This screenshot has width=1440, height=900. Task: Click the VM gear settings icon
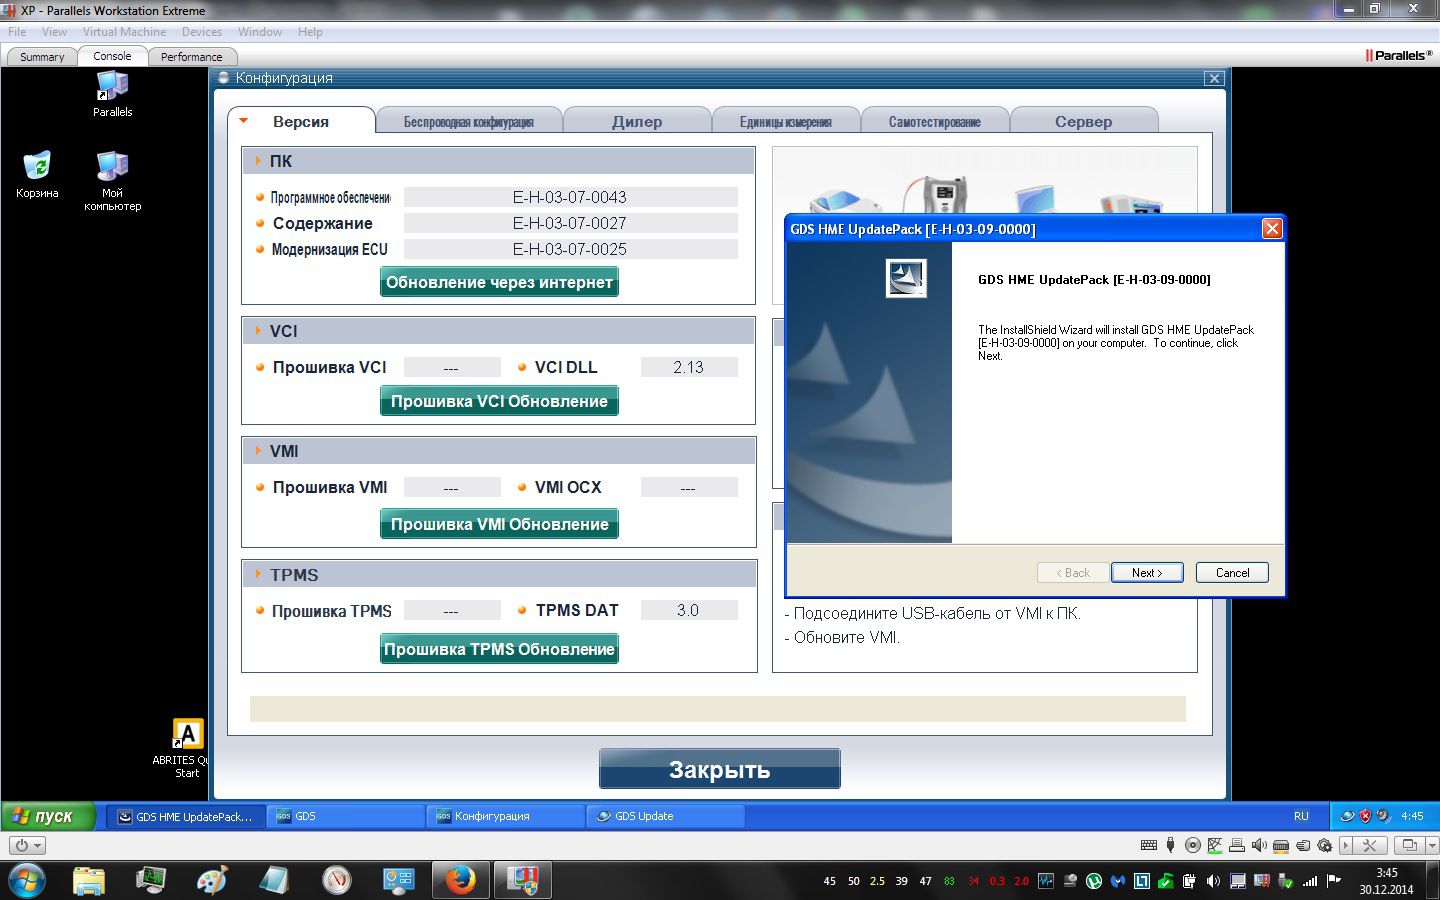1325,845
